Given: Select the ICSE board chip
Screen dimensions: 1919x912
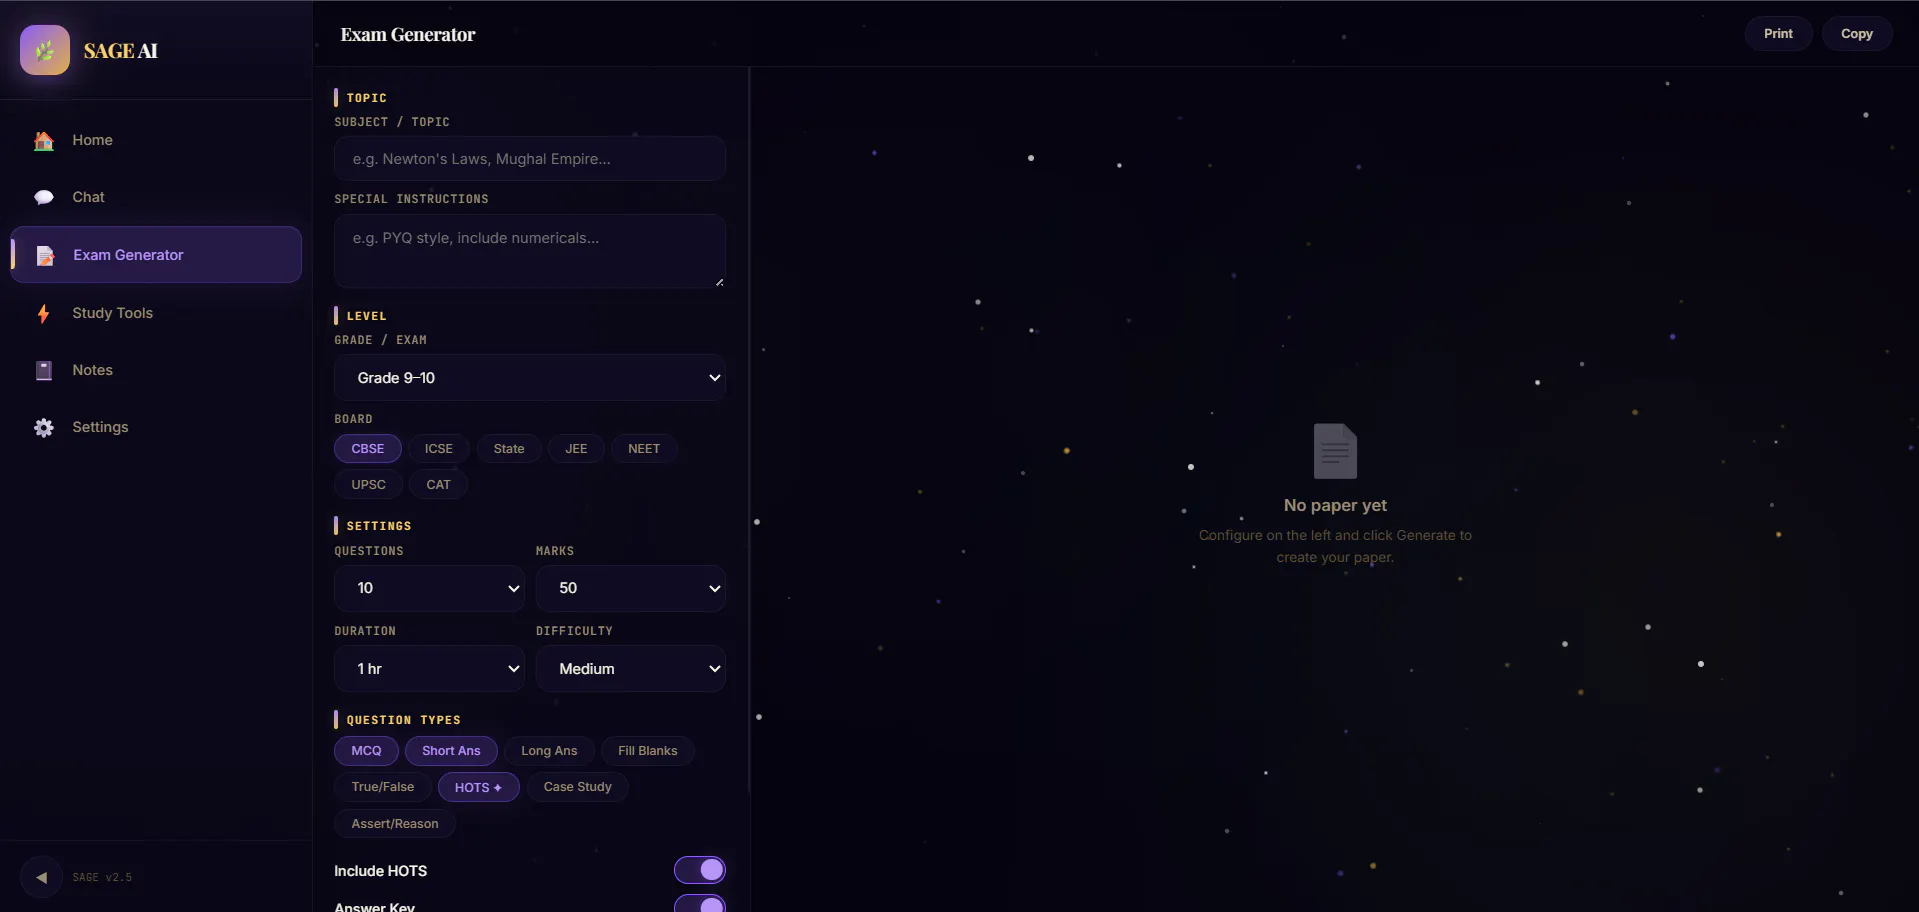Looking at the screenshot, I should [x=439, y=449].
